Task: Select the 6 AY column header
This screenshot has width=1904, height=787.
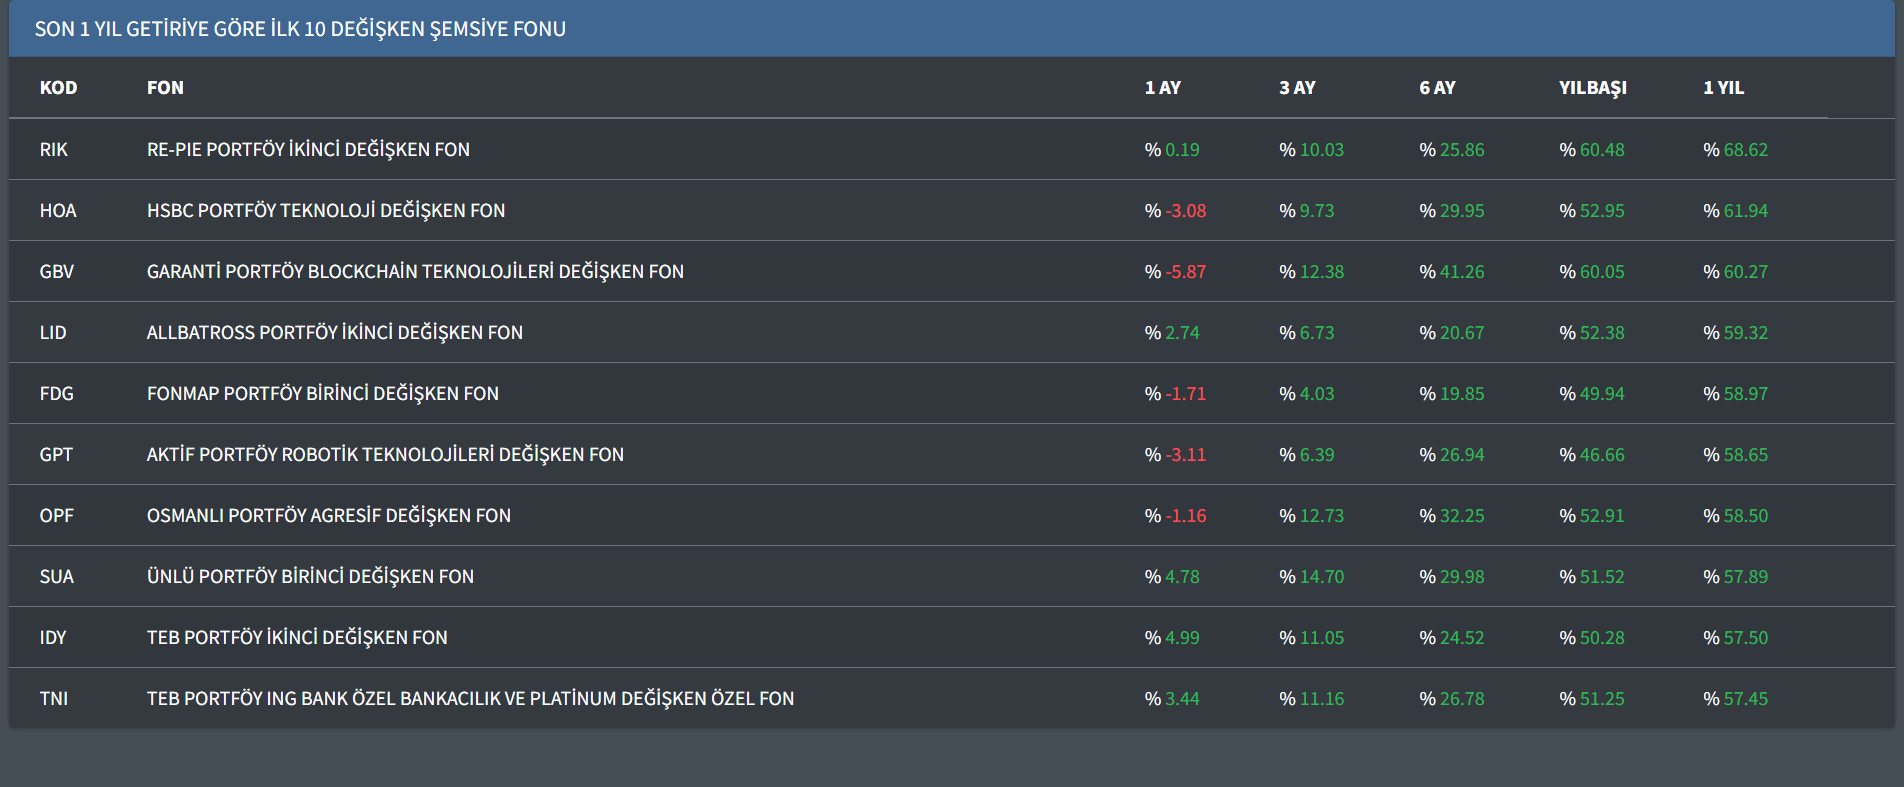Action: pyautogui.click(x=1437, y=88)
